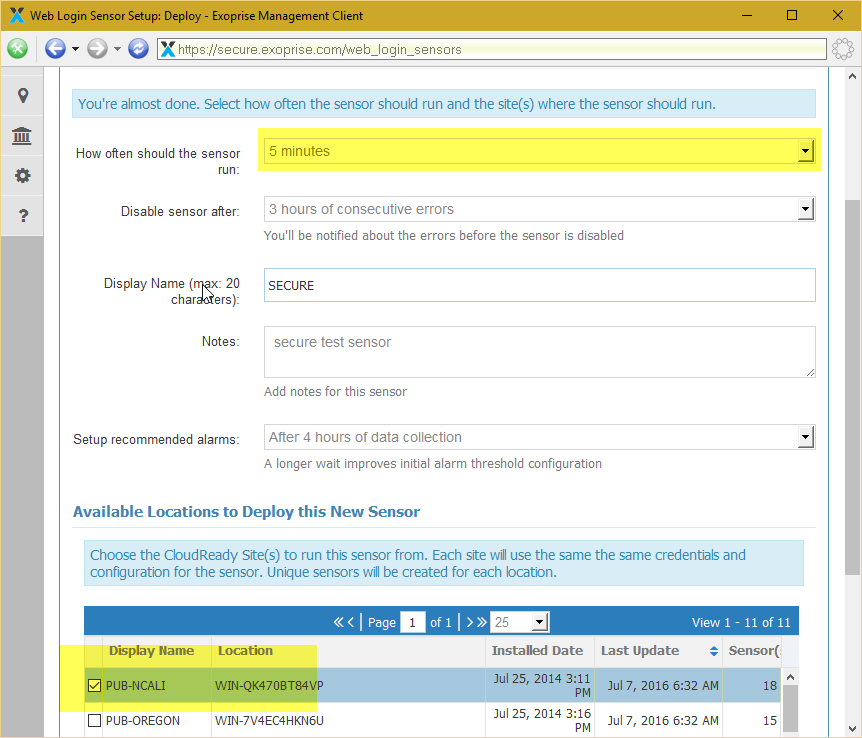Go forward with the gray forward arrow

(x=97, y=49)
